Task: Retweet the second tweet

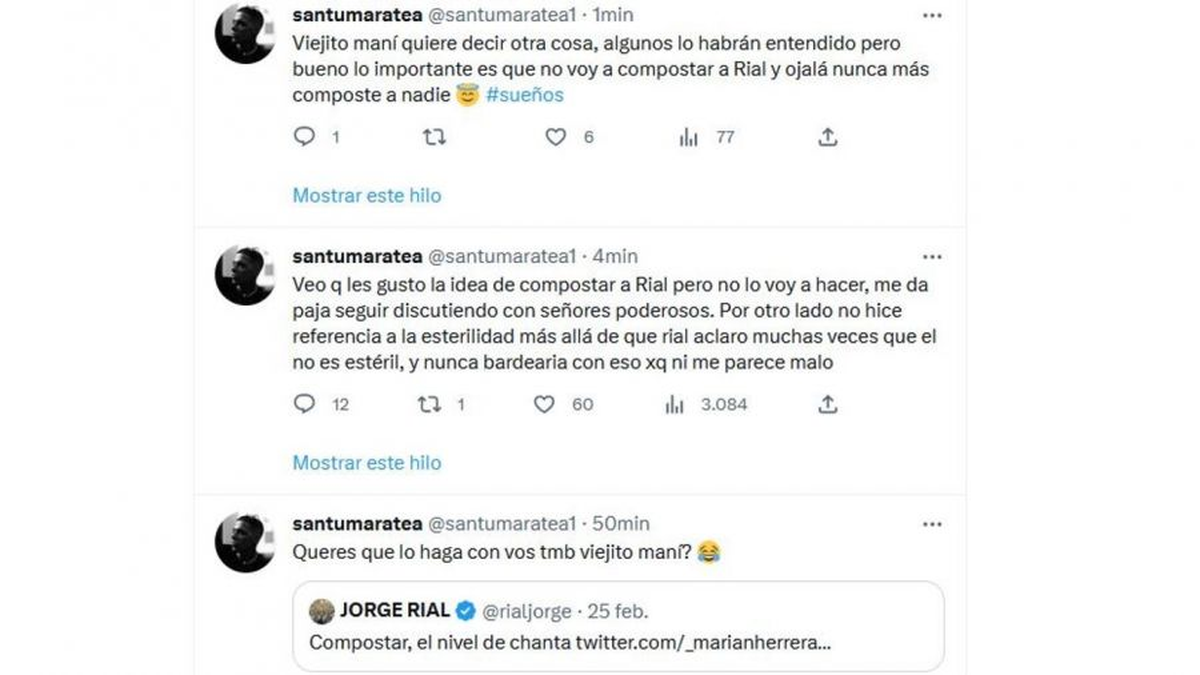Action: click(x=430, y=405)
